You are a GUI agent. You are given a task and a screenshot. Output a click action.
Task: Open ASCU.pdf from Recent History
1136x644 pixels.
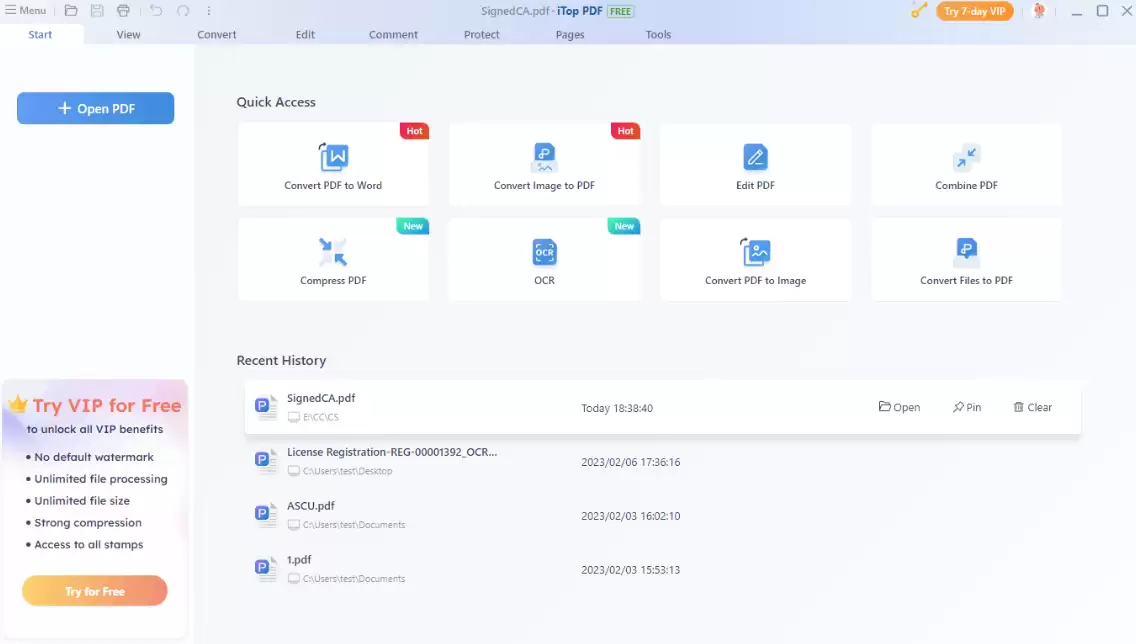(311, 506)
